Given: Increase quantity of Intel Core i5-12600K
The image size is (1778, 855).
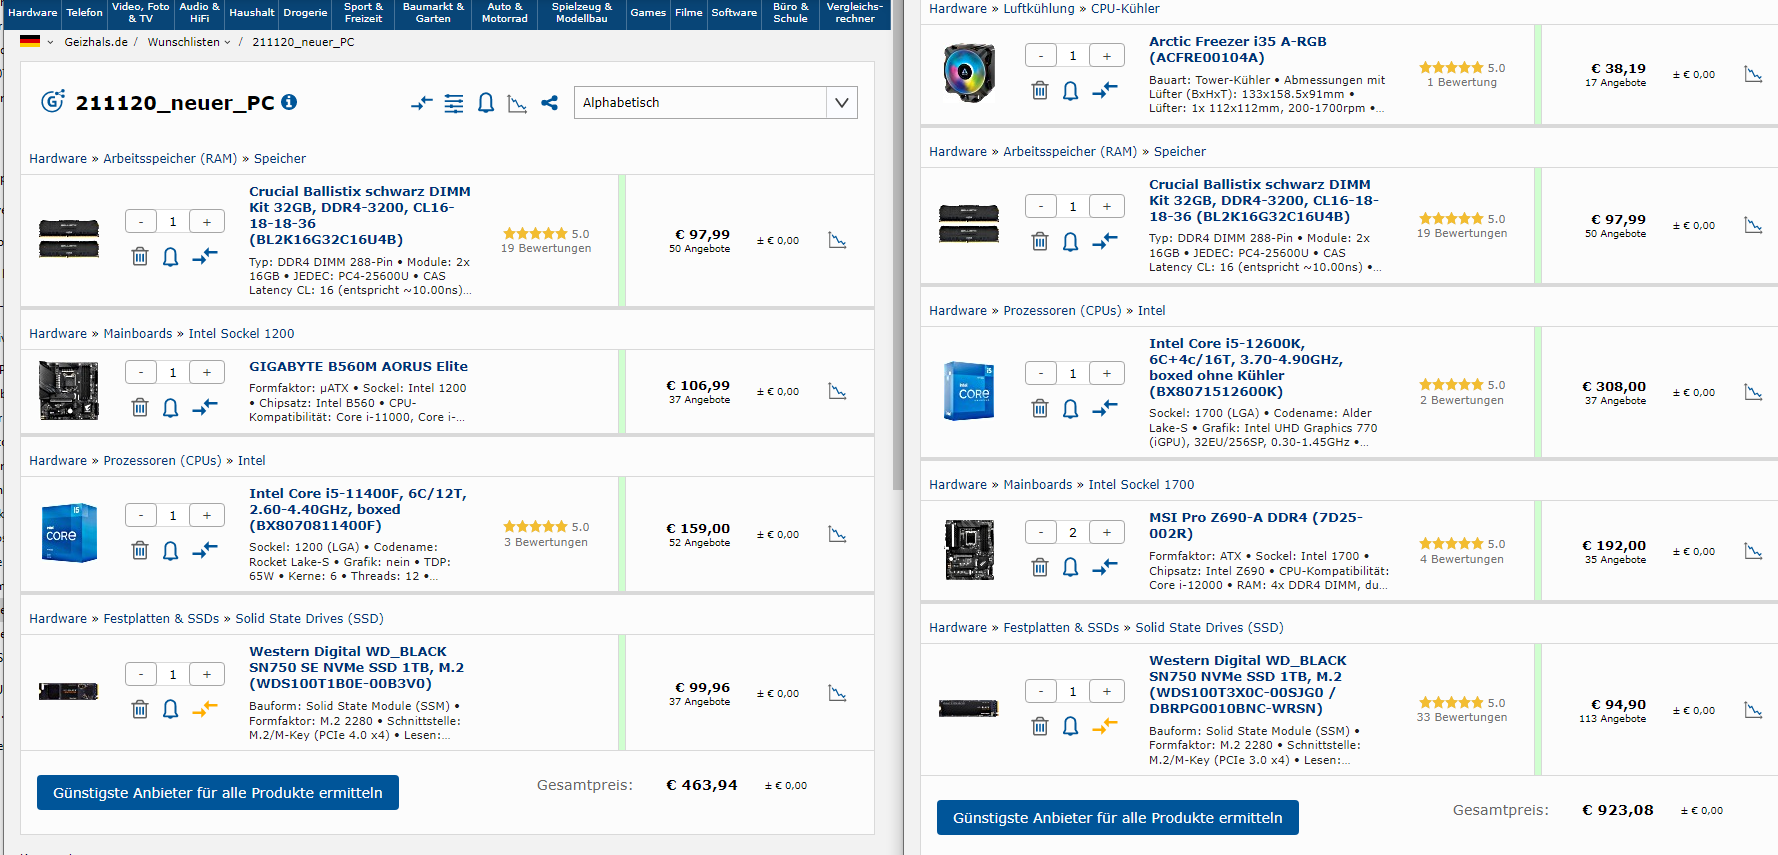Looking at the screenshot, I should tap(1107, 373).
